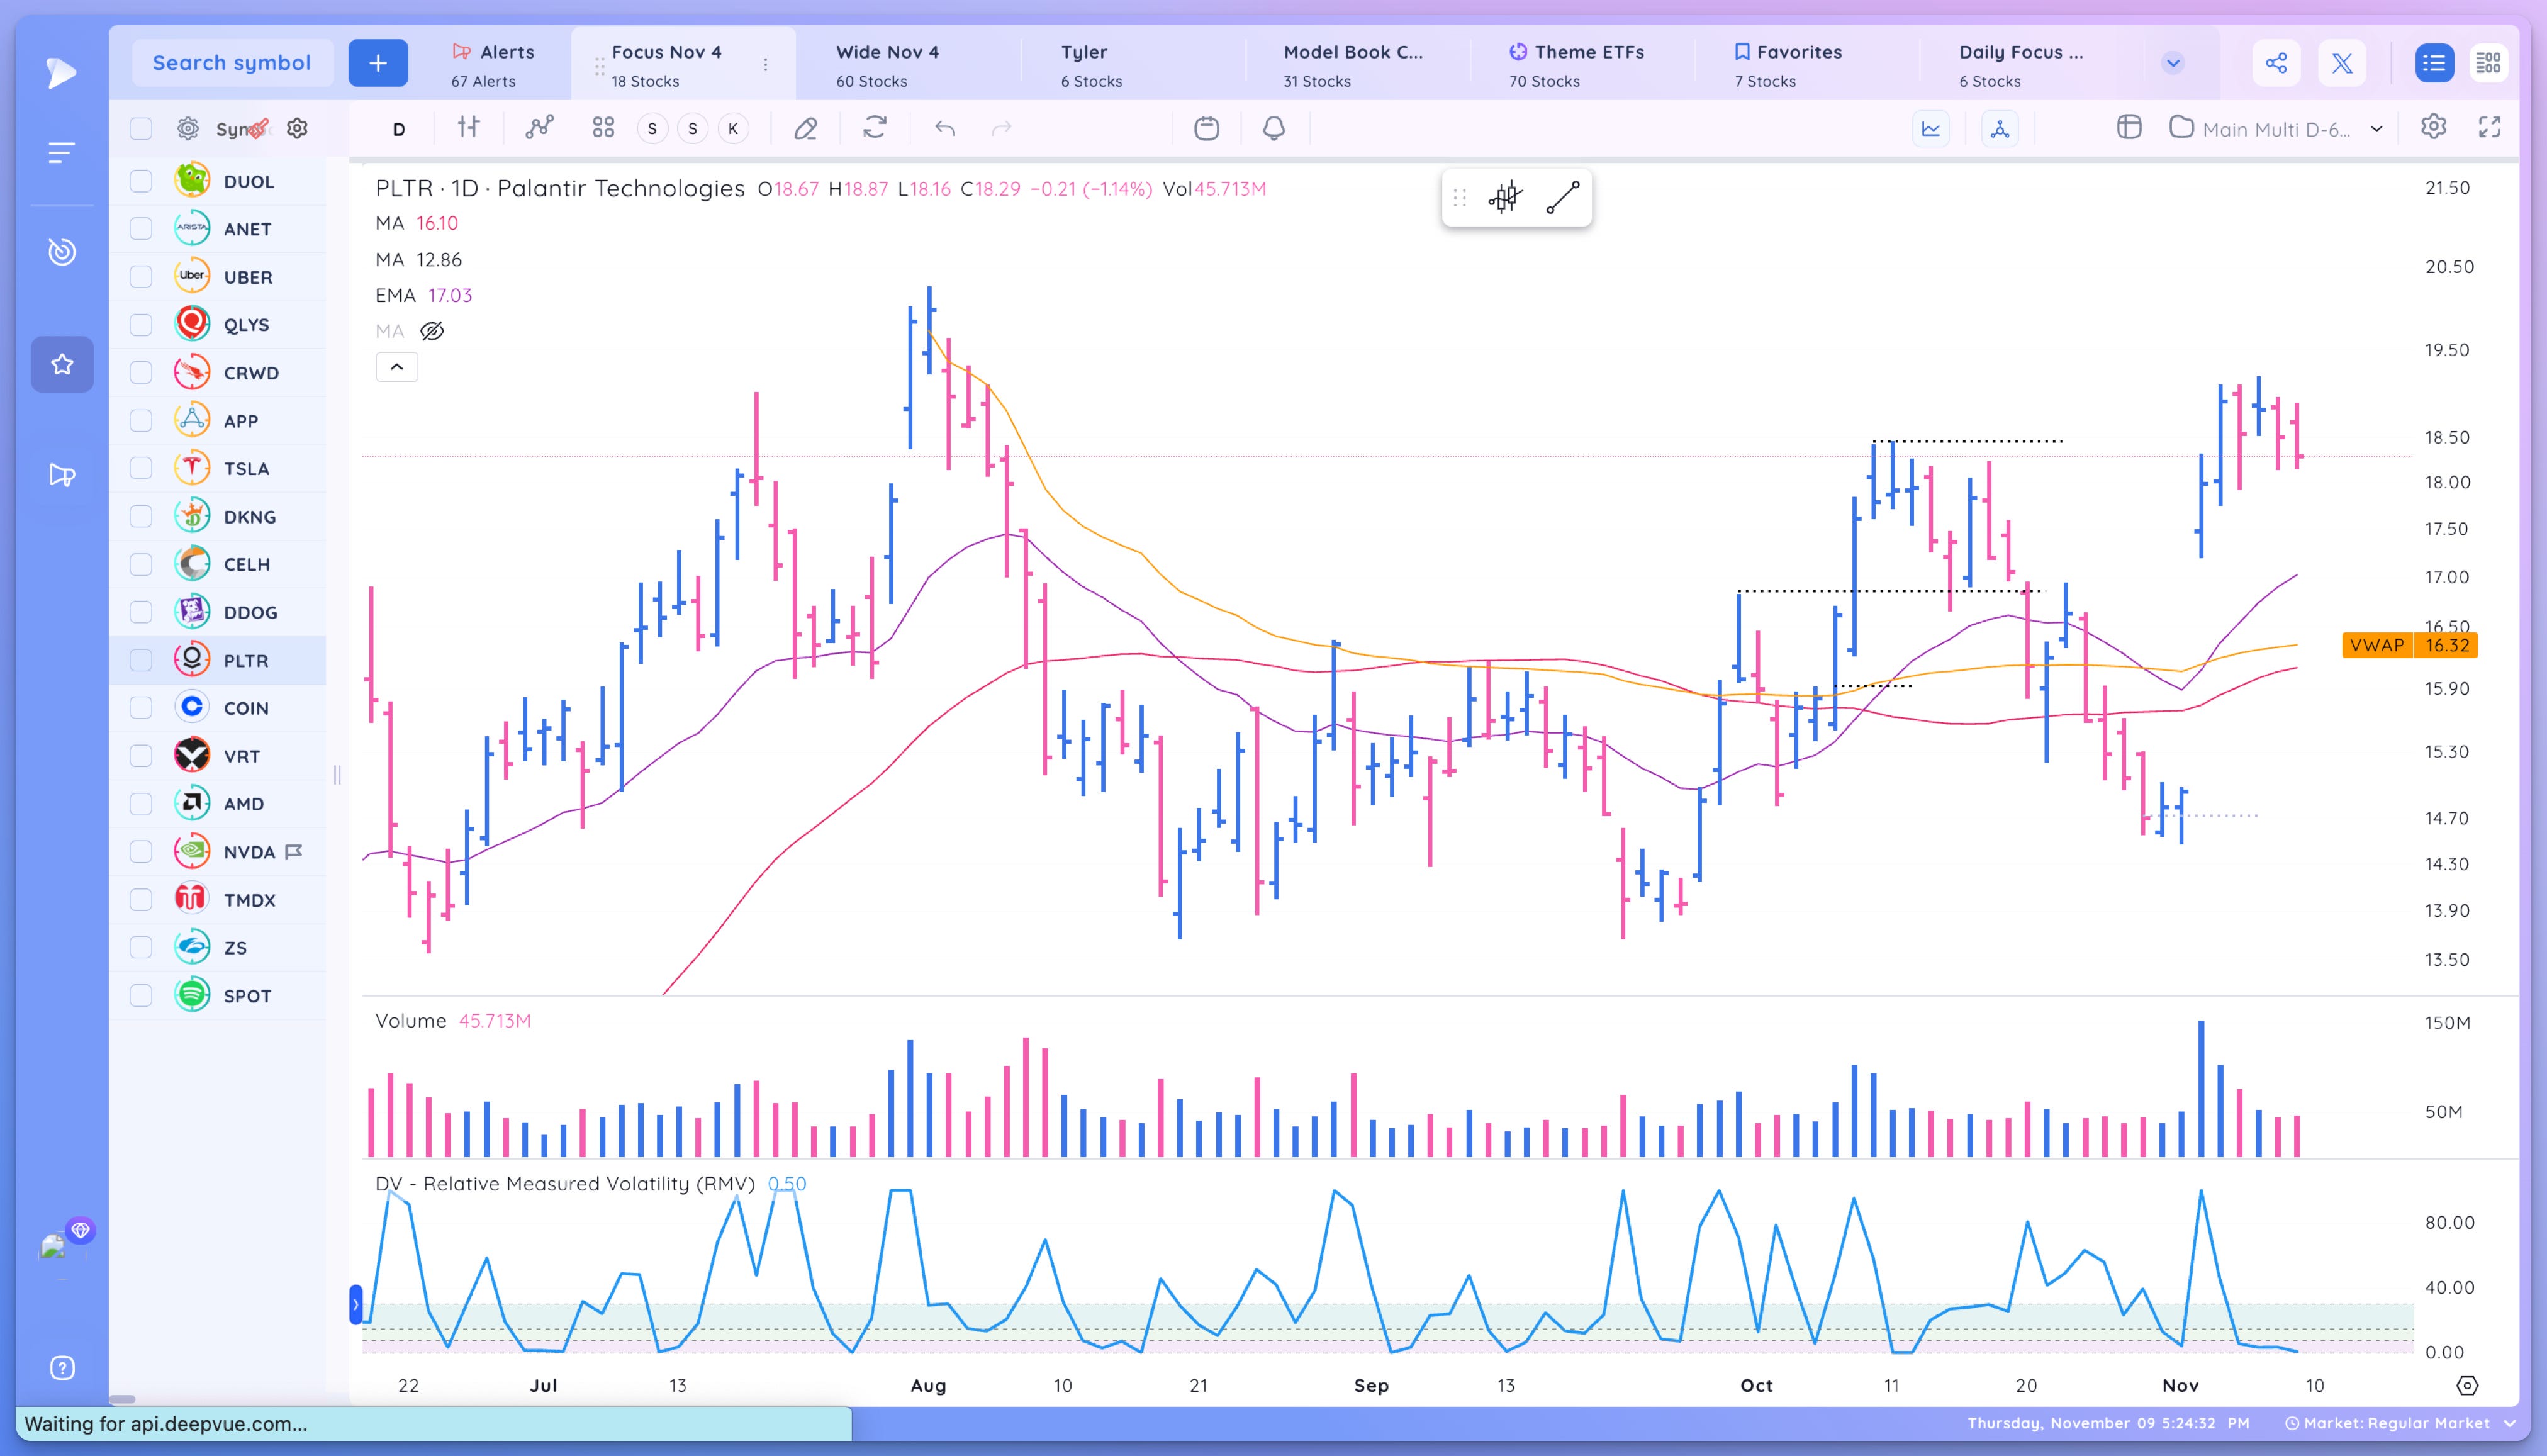
Task: Toggle the line chart mode icon
Action: point(1931,128)
